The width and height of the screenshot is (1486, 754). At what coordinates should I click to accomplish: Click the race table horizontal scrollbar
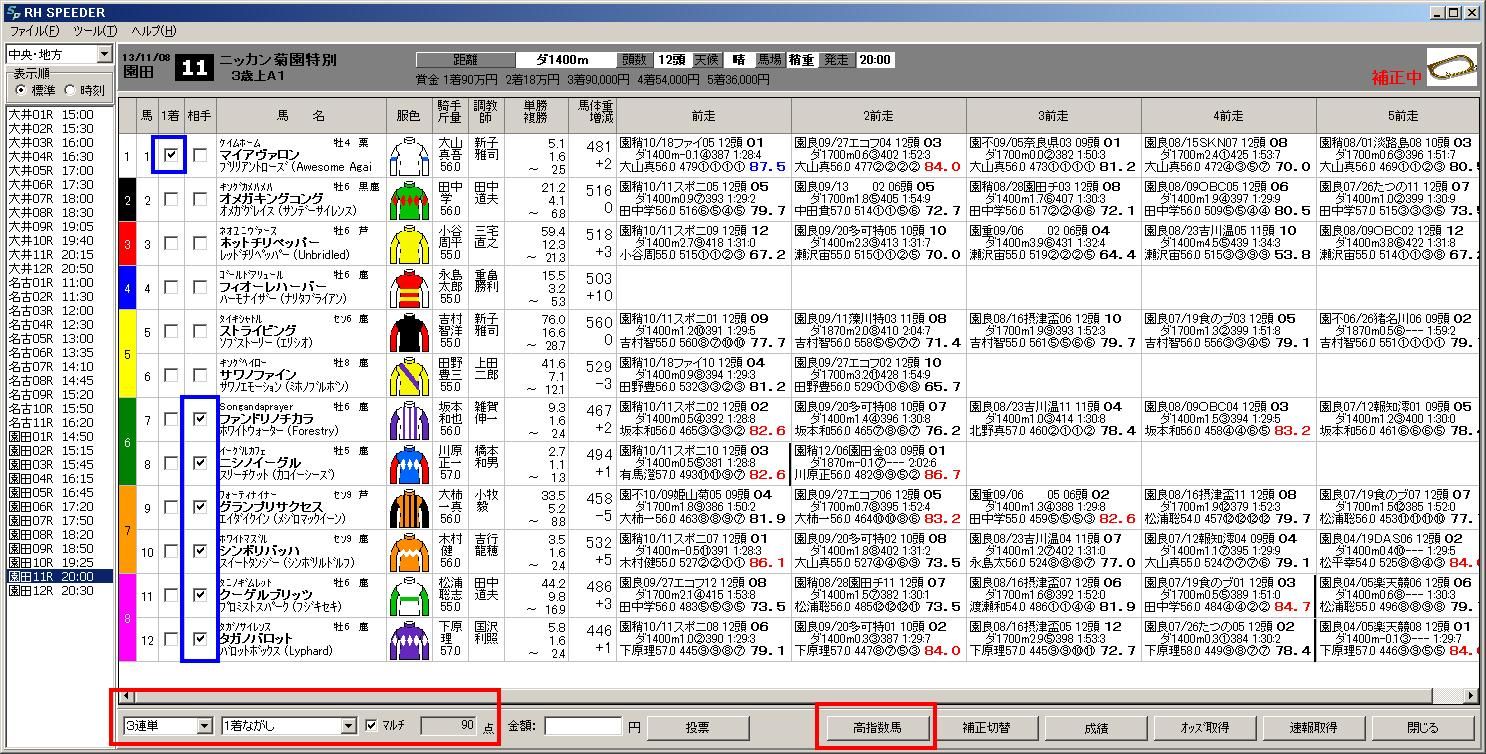[x=799, y=696]
